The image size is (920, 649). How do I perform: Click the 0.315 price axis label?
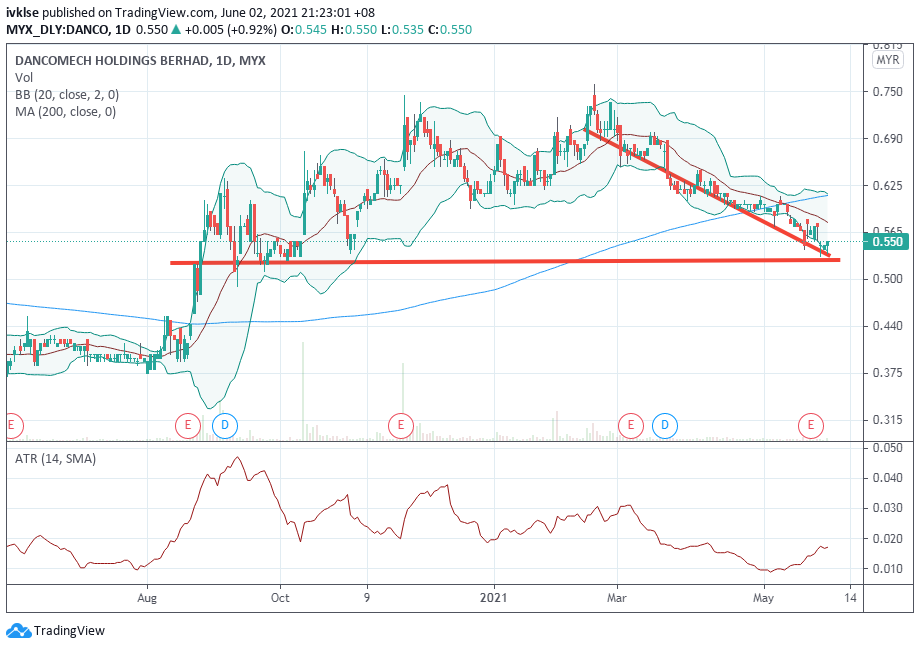tap(887, 420)
